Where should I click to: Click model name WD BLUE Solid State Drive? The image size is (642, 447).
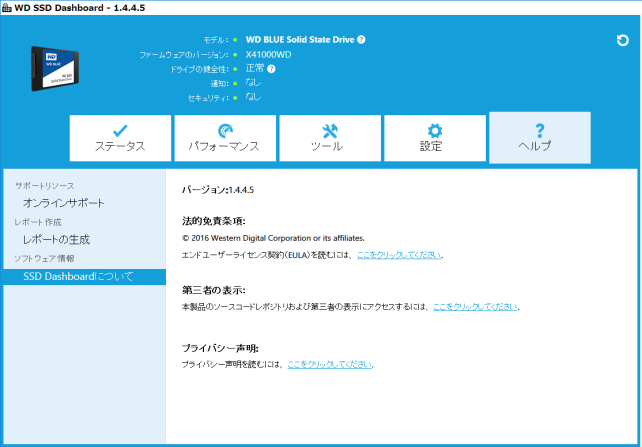[300, 40]
